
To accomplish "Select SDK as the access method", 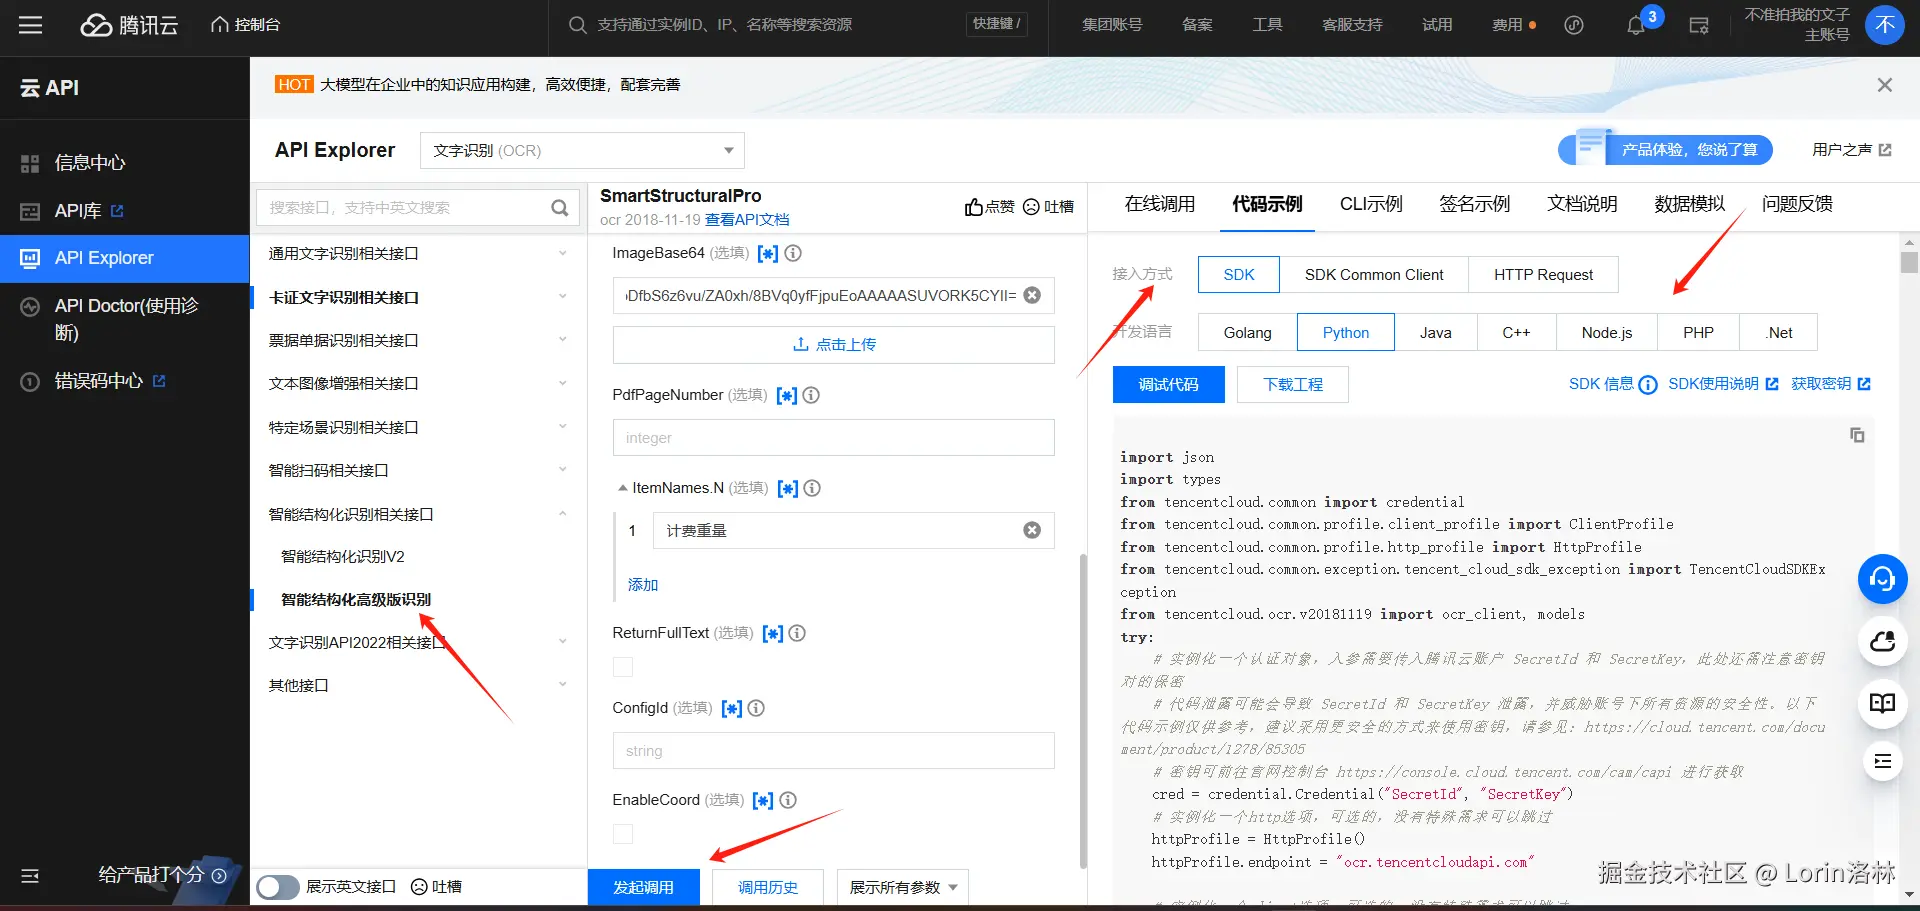I will coord(1239,275).
